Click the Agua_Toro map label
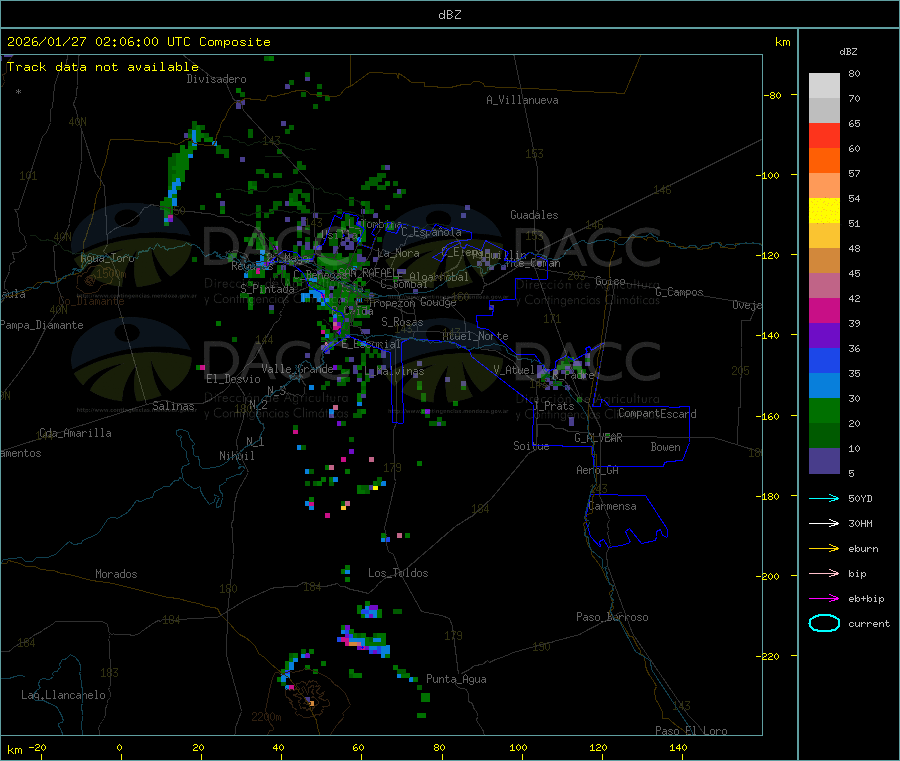The width and height of the screenshot is (900, 761). click(x=107, y=258)
